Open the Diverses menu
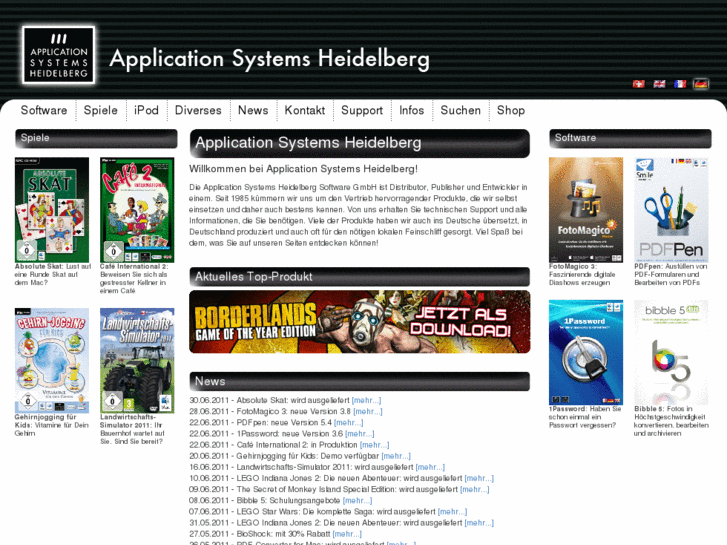Screen dimensions: 727x545 [x=198, y=110]
